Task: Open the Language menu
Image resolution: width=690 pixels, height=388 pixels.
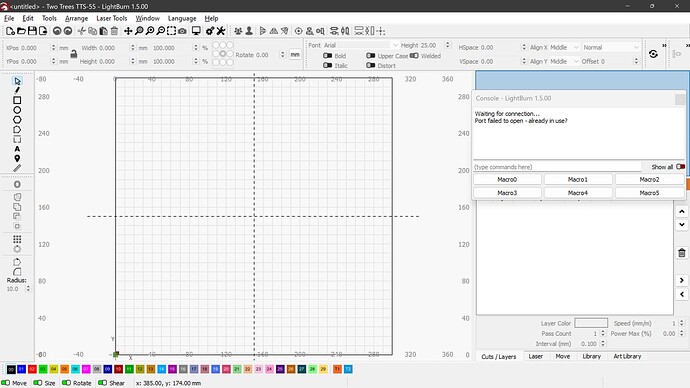Action: (x=182, y=18)
